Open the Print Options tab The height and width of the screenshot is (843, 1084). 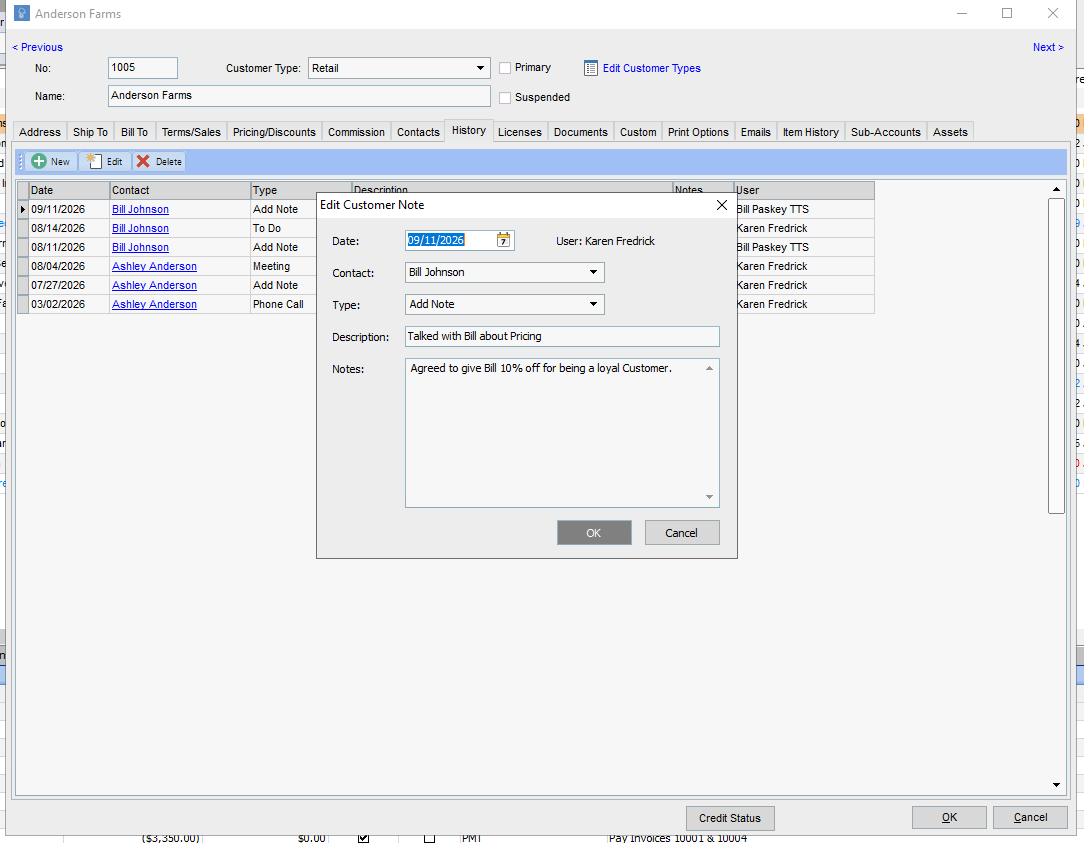click(698, 132)
